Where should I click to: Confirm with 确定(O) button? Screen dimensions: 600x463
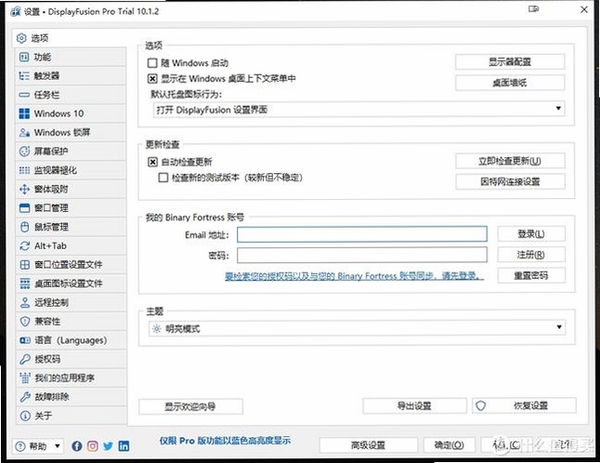(449, 445)
